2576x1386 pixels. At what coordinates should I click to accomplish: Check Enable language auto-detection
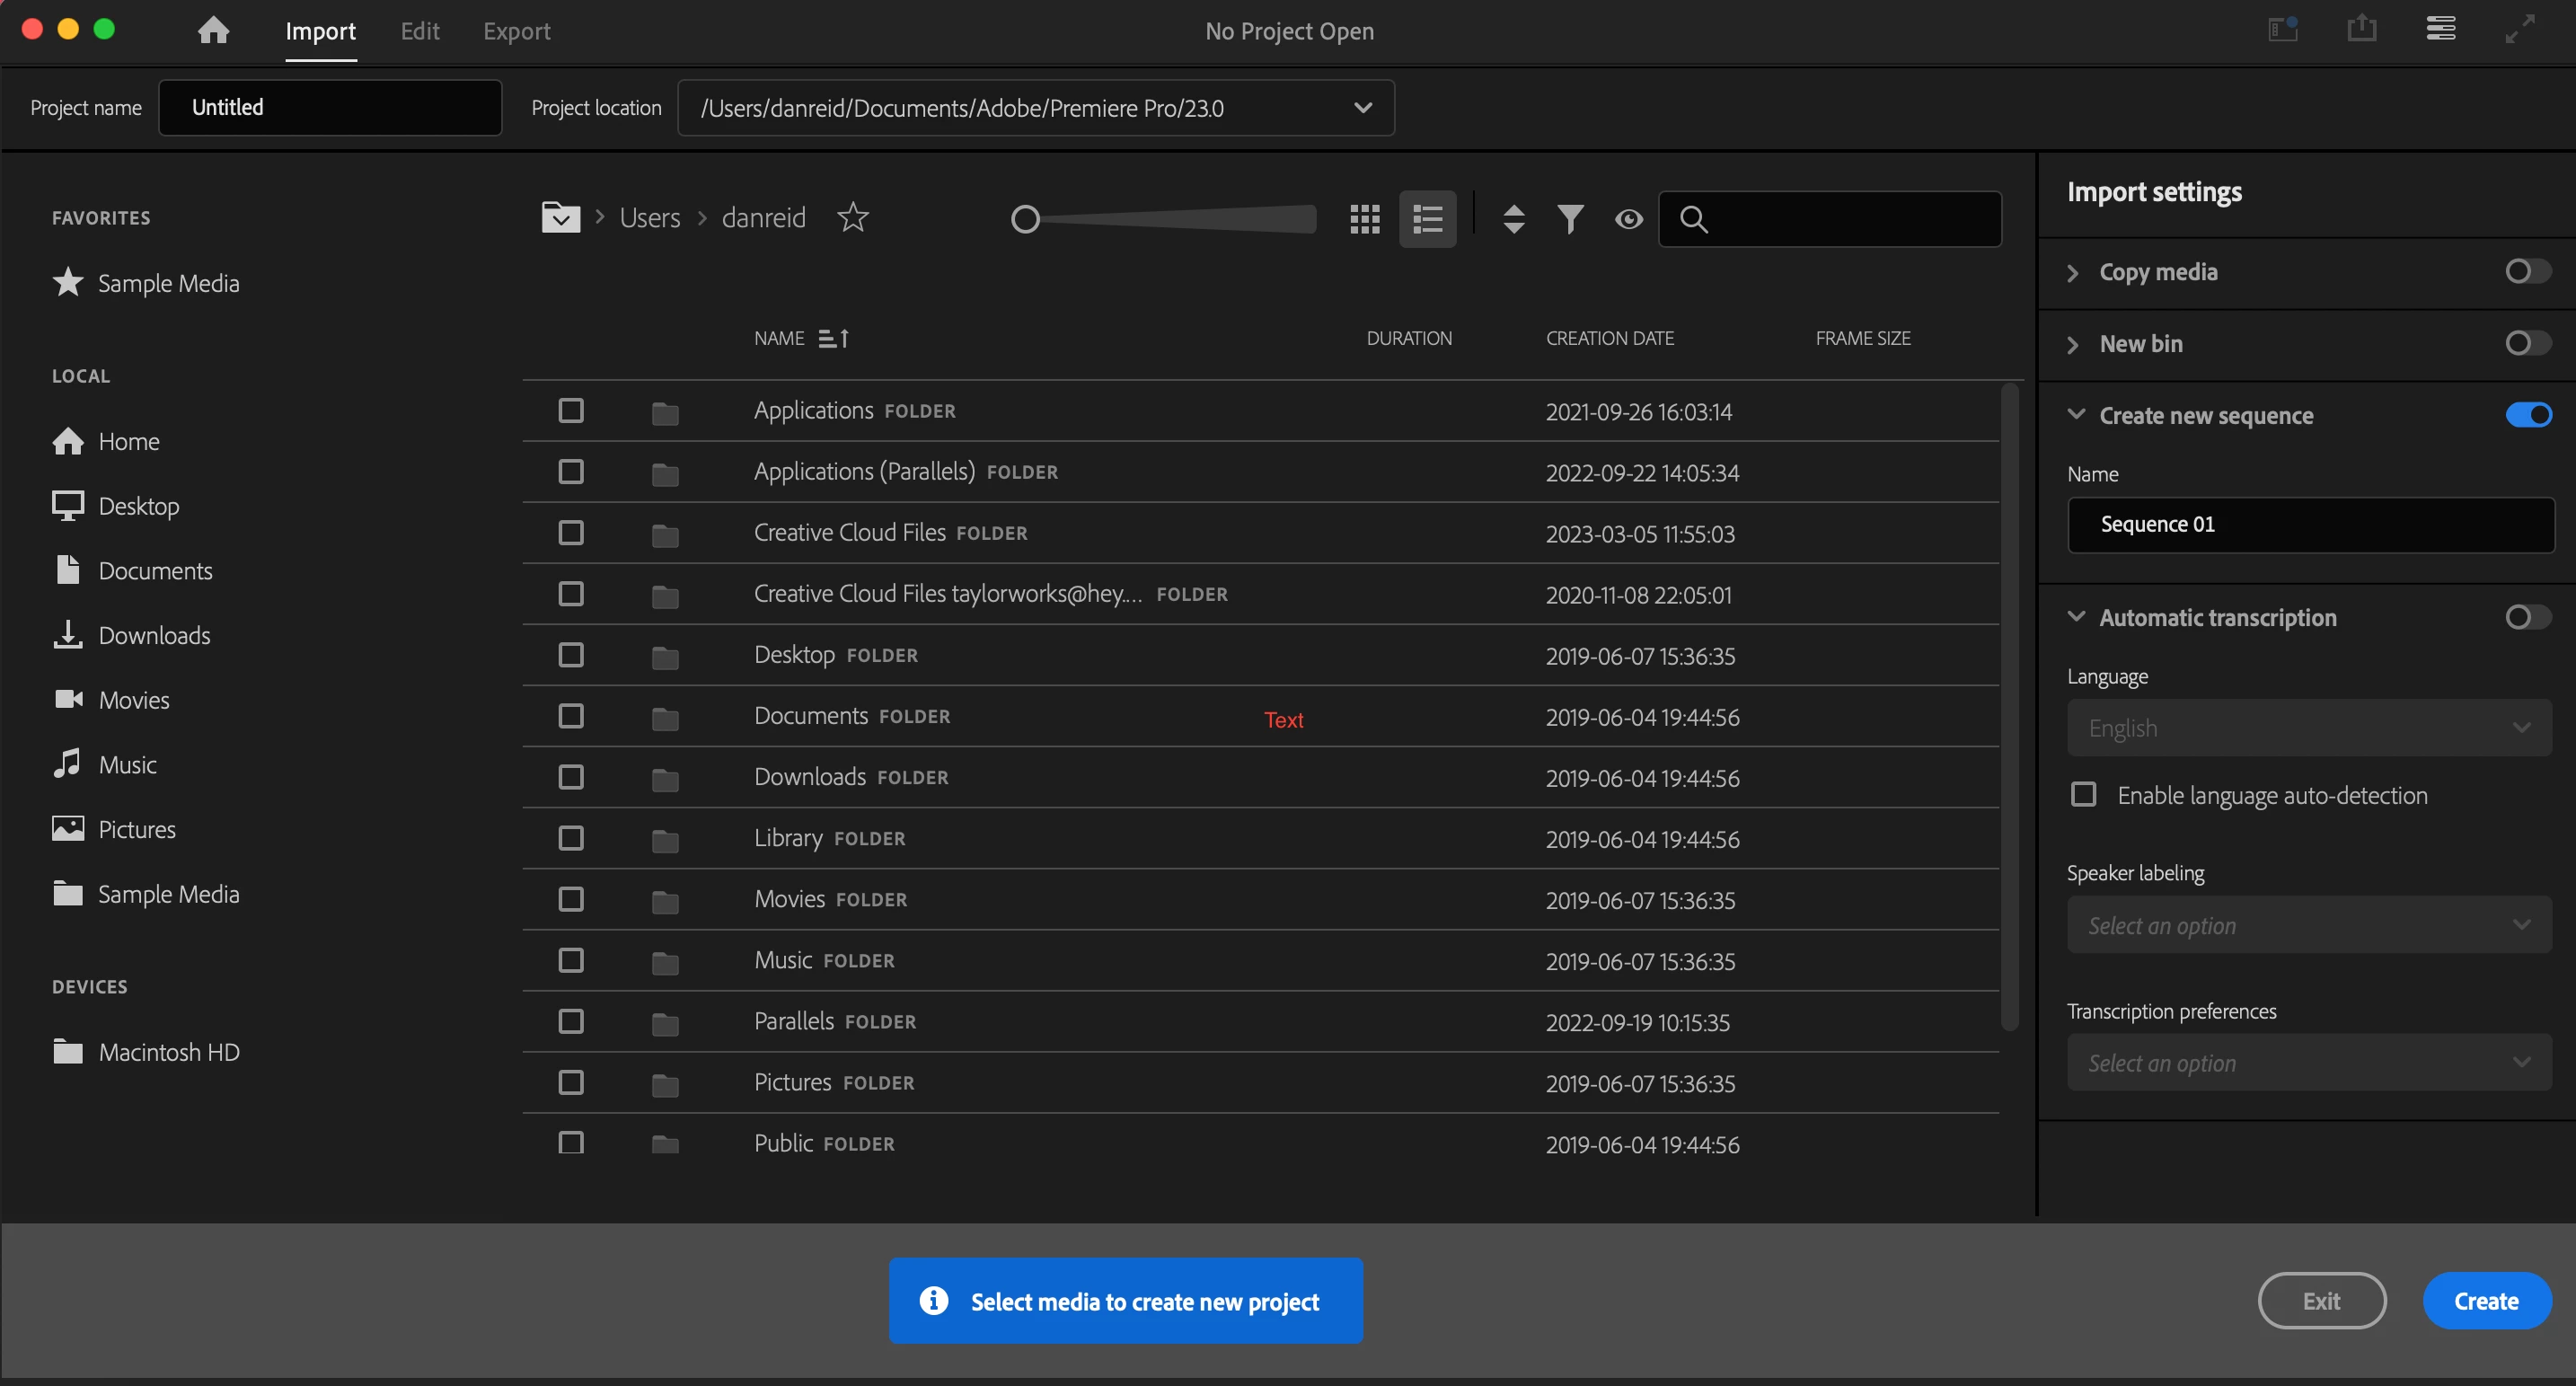click(2083, 794)
